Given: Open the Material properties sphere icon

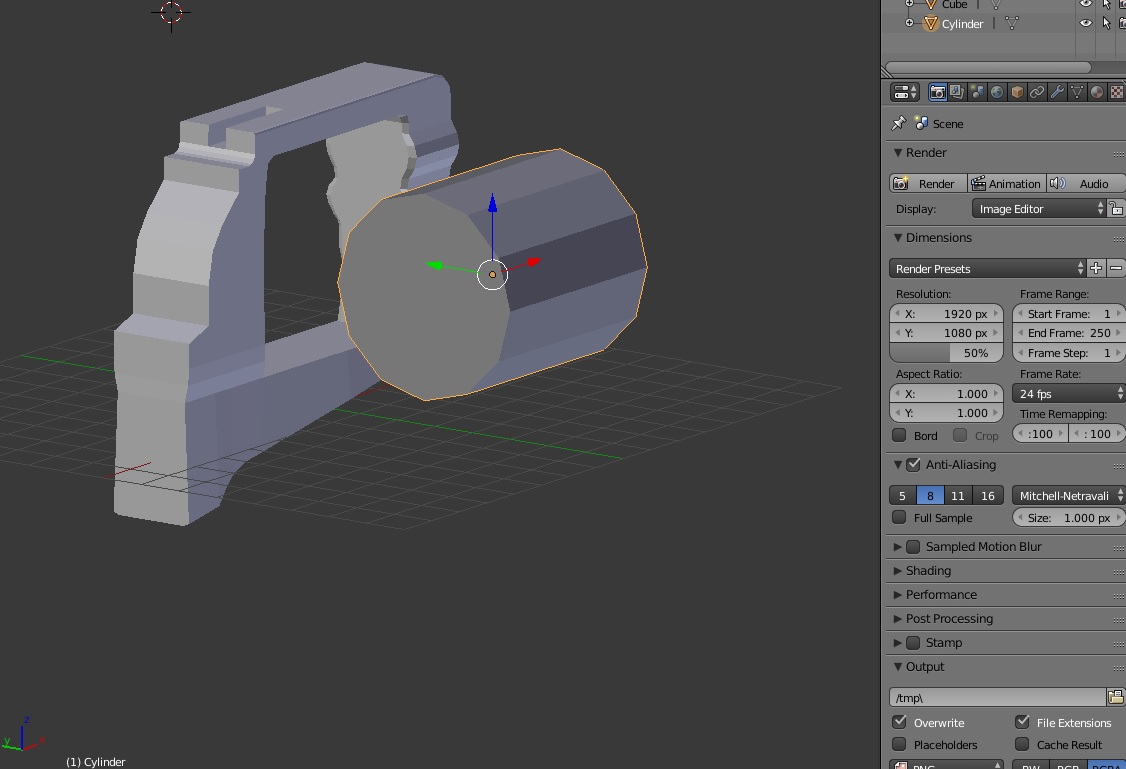Looking at the screenshot, I should (1097, 92).
